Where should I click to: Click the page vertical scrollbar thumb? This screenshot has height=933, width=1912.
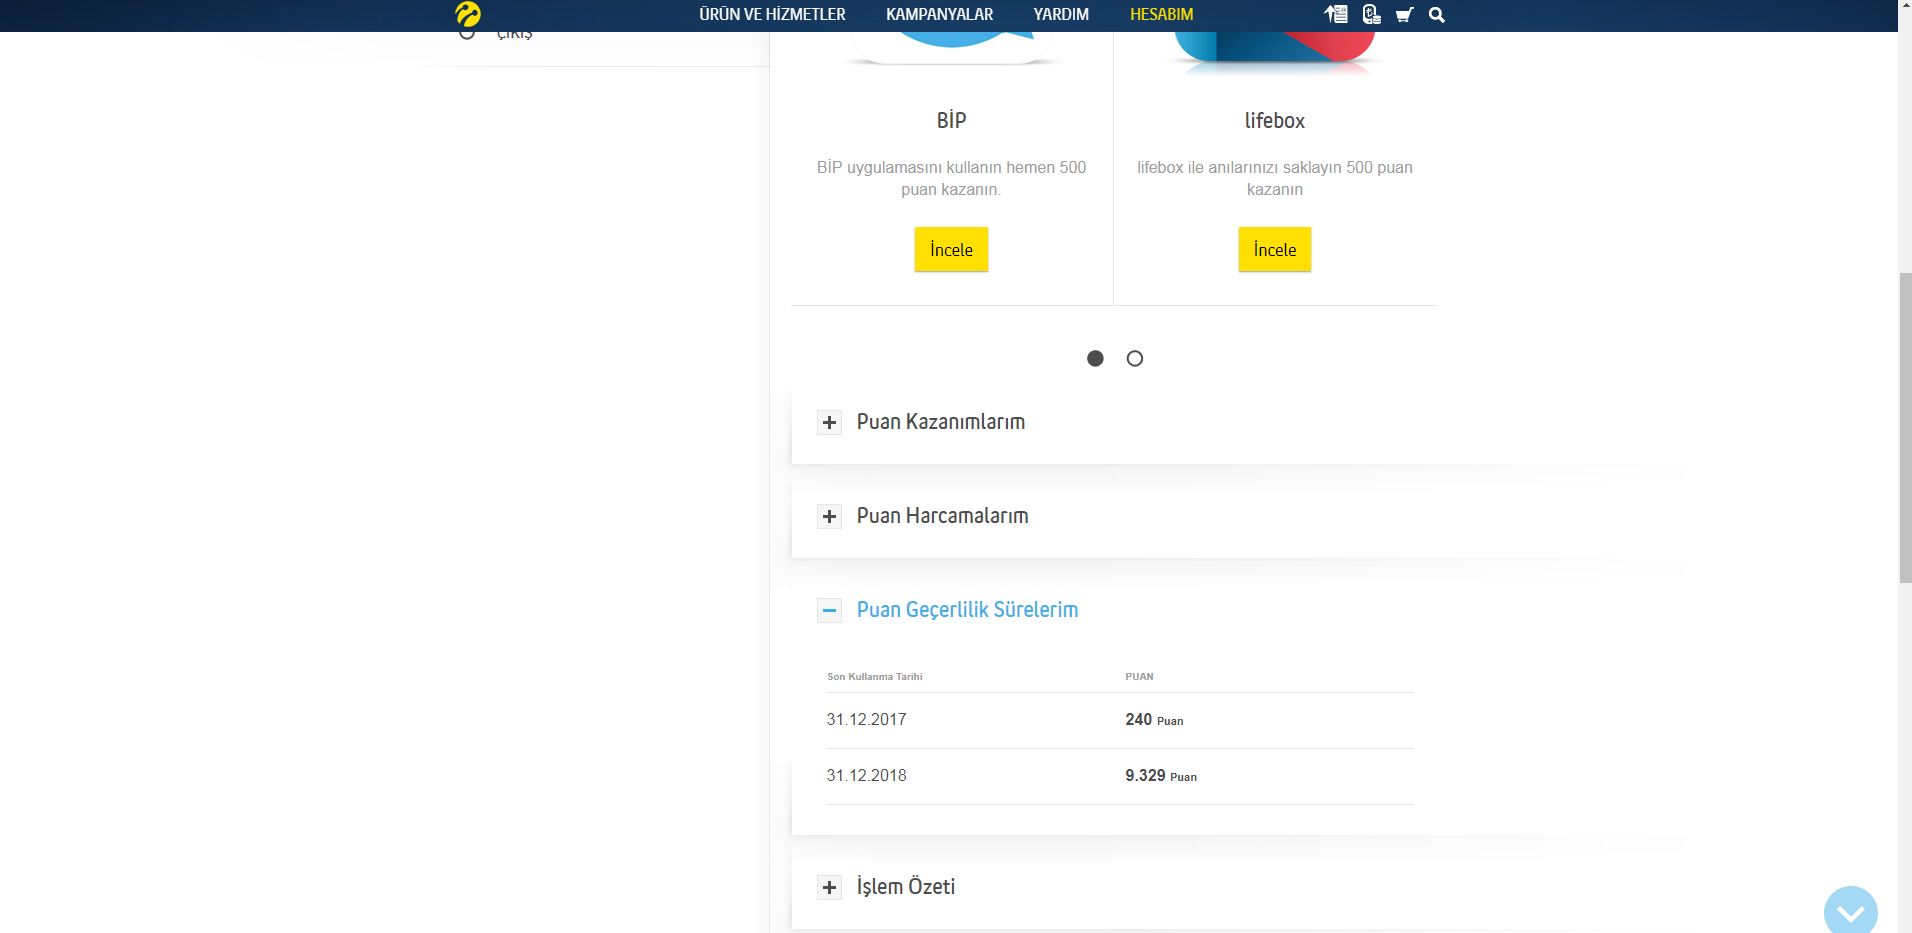coord(1905,427)
